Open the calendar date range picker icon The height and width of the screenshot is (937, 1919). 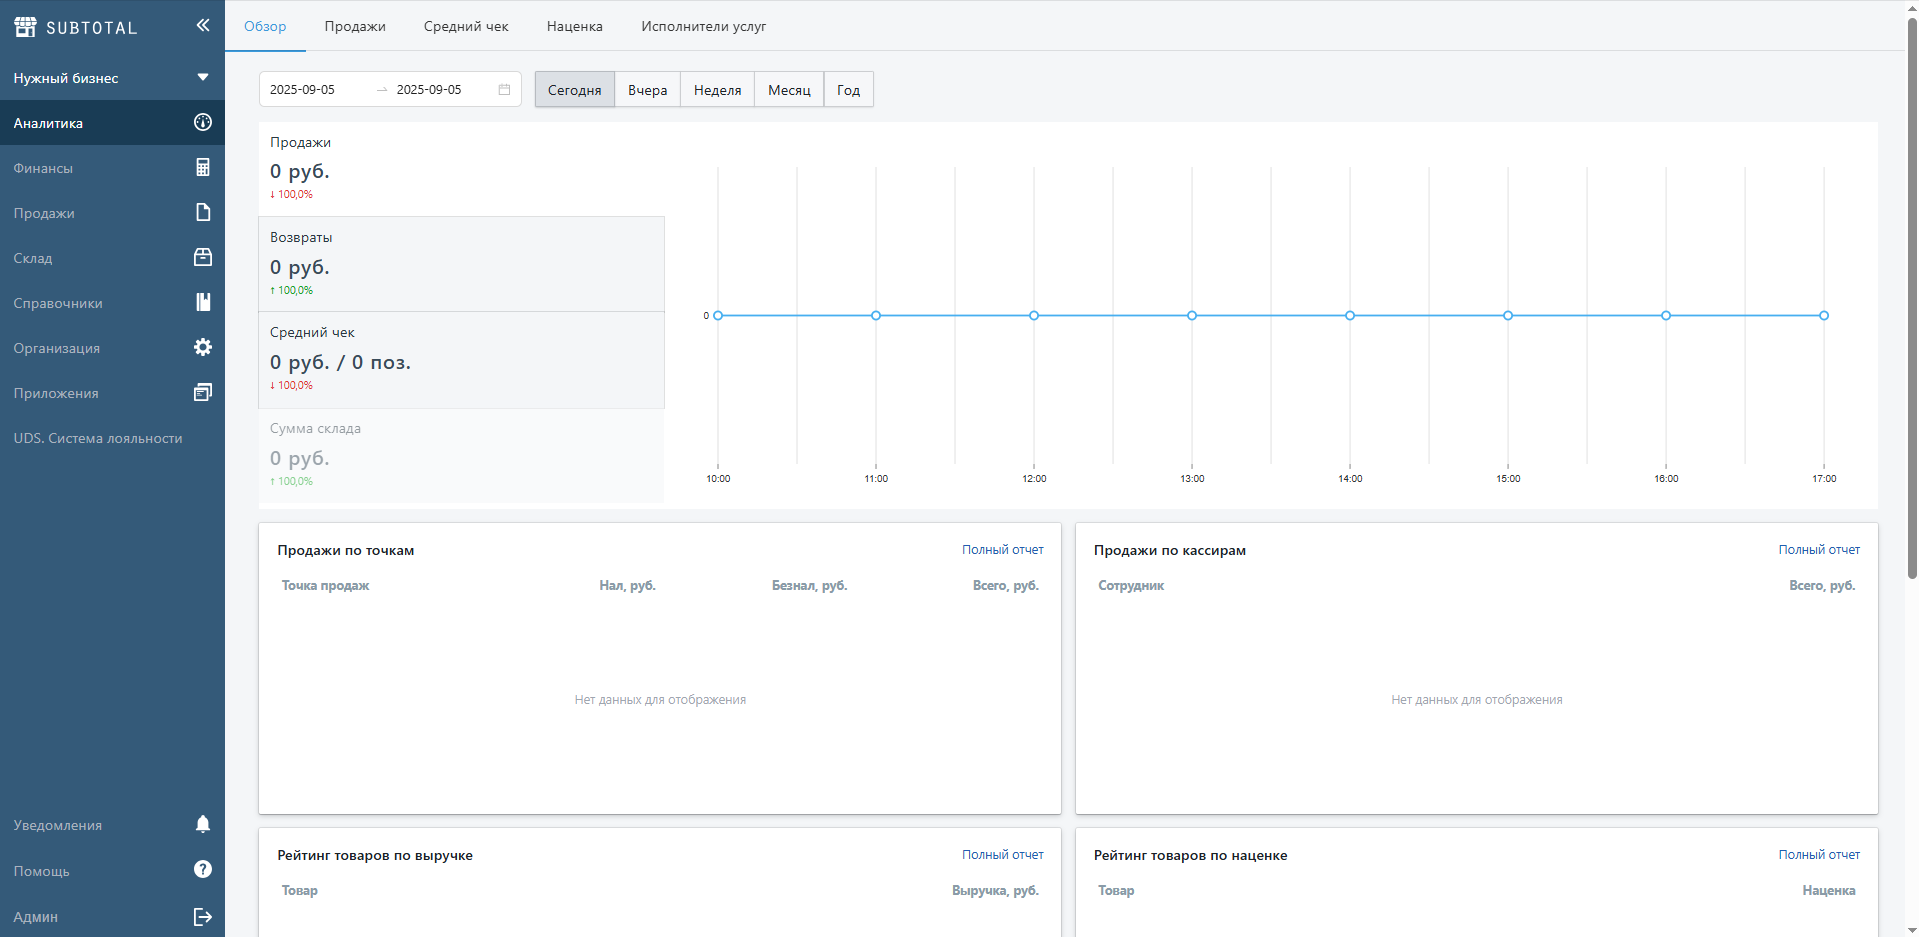504,89
